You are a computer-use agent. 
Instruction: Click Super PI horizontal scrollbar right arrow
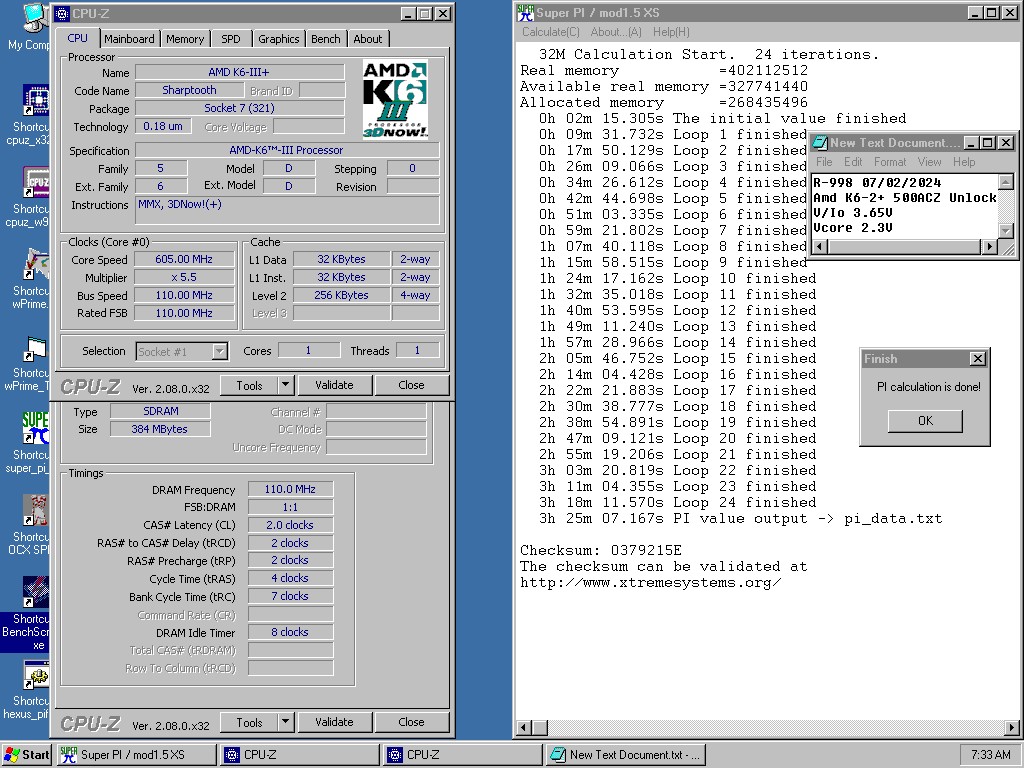point(1012,727)
